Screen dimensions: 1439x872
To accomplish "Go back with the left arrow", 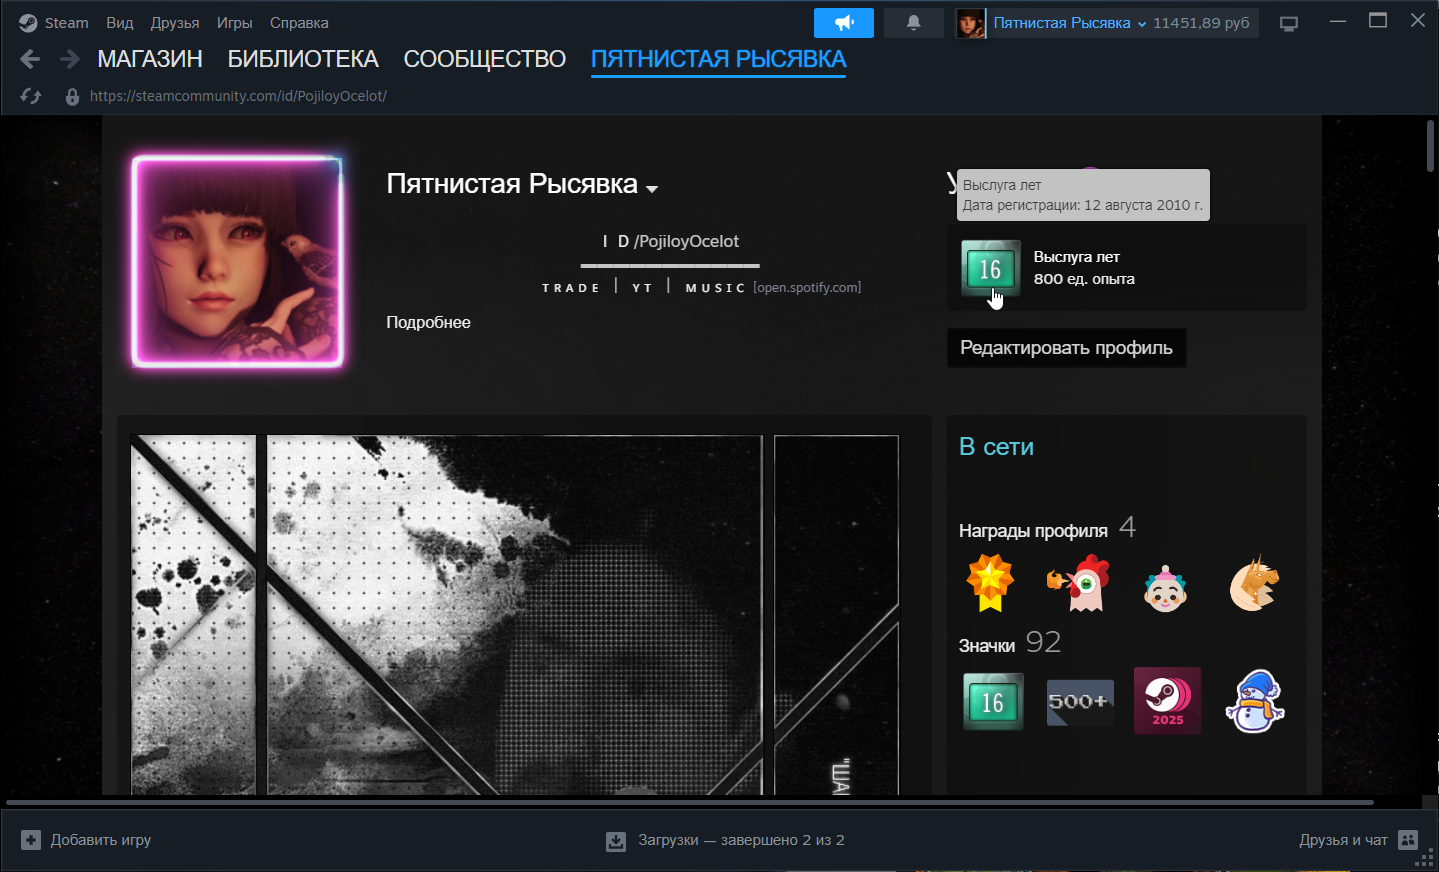I will tap(30, 60).
